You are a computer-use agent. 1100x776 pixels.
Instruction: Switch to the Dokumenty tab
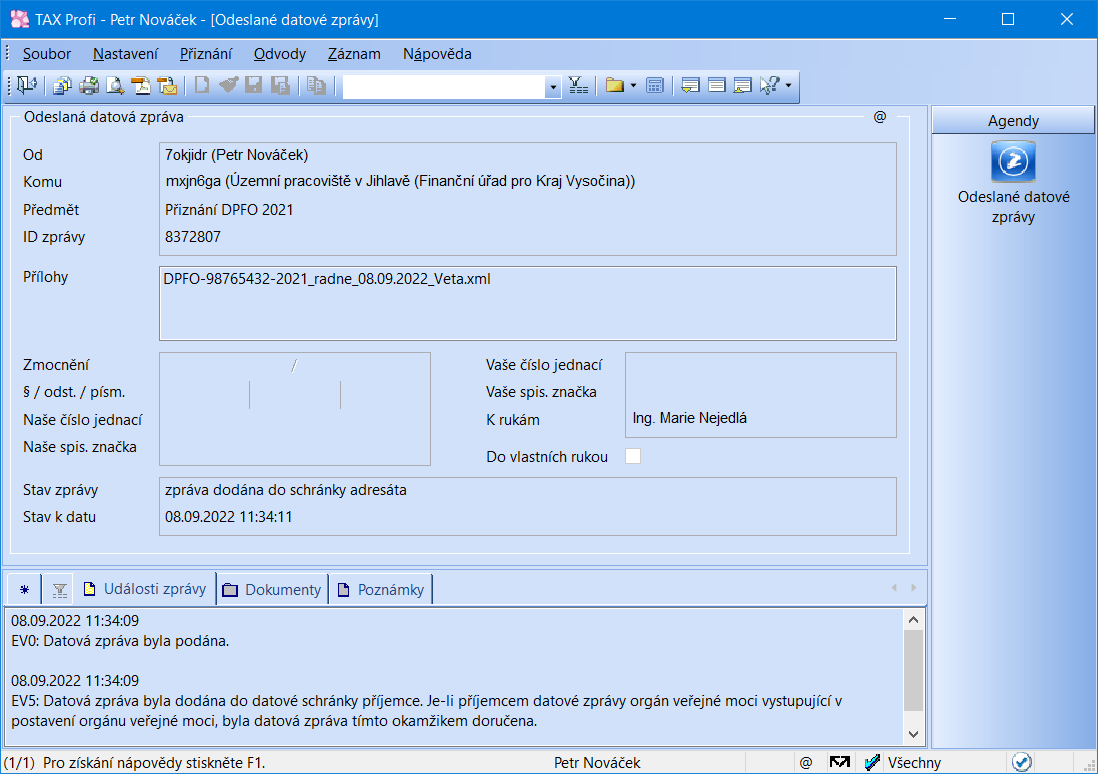(x=272, y=589)
